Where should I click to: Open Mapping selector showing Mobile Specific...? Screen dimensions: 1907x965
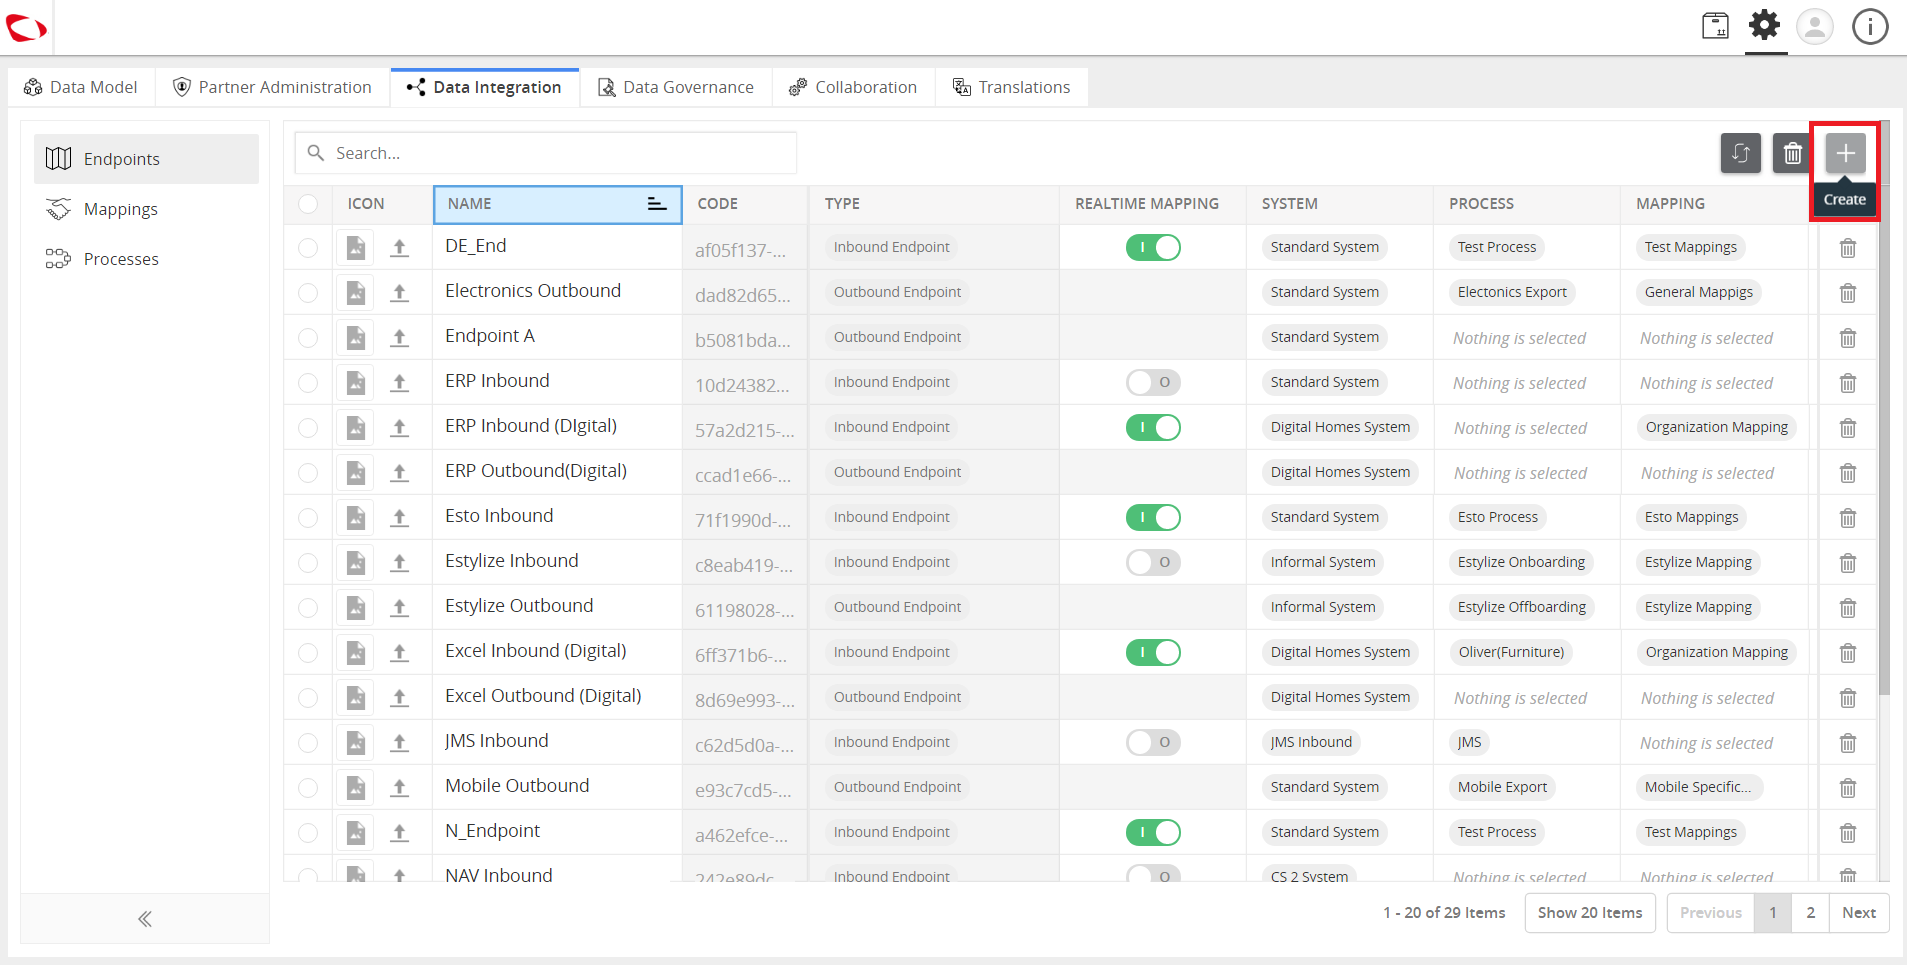[x=1699, y=787]
